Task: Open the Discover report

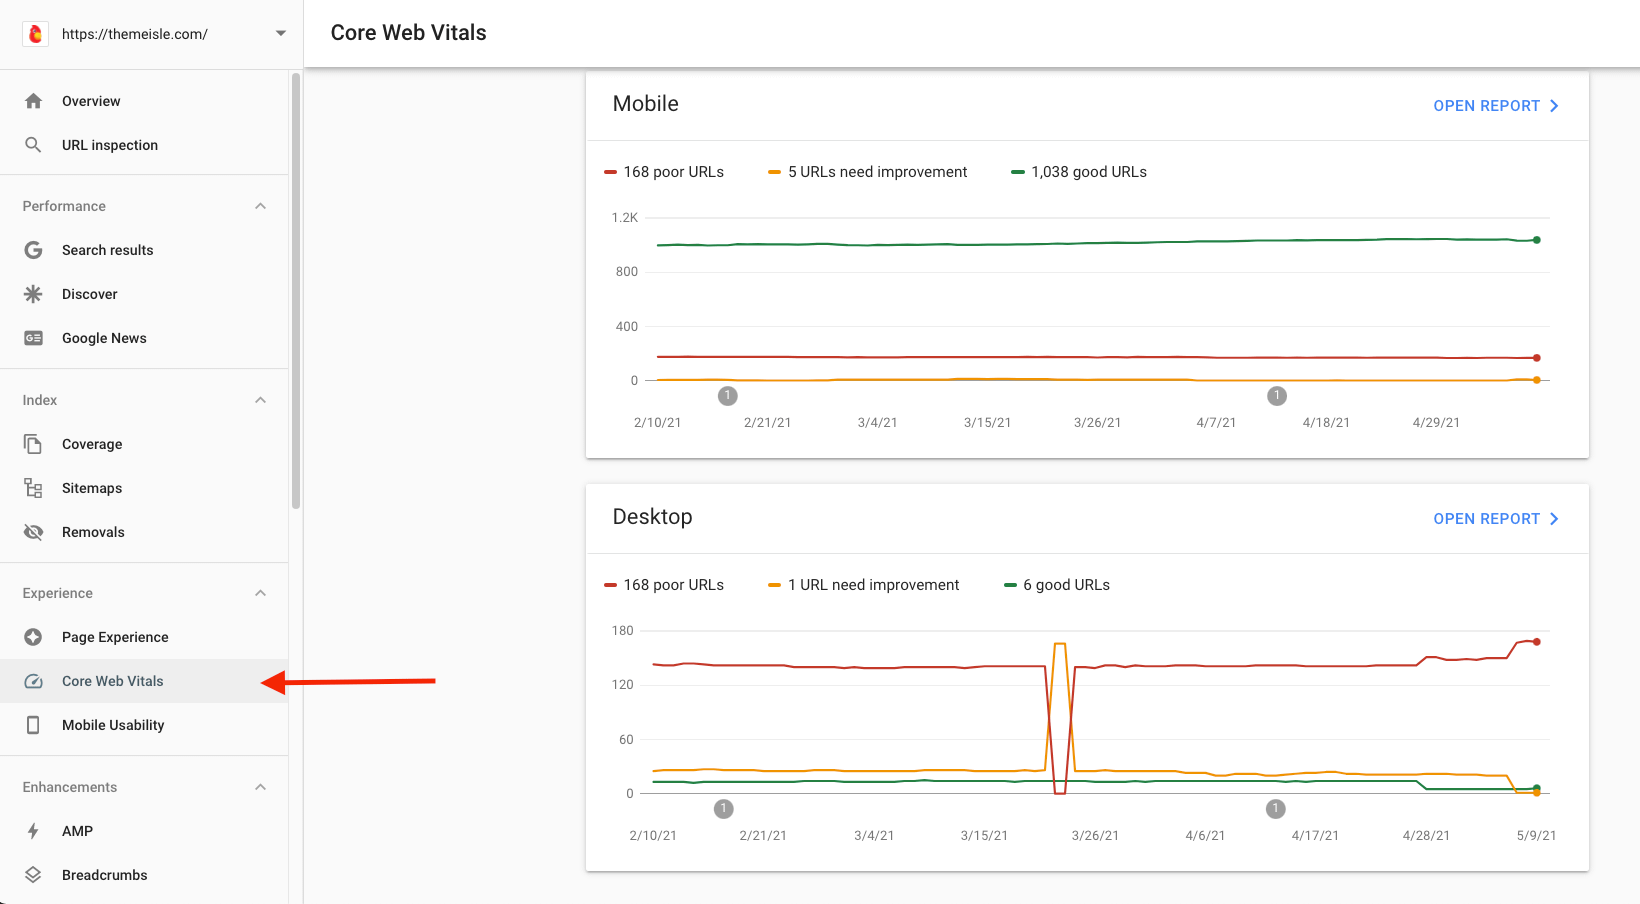Action: 90,293
